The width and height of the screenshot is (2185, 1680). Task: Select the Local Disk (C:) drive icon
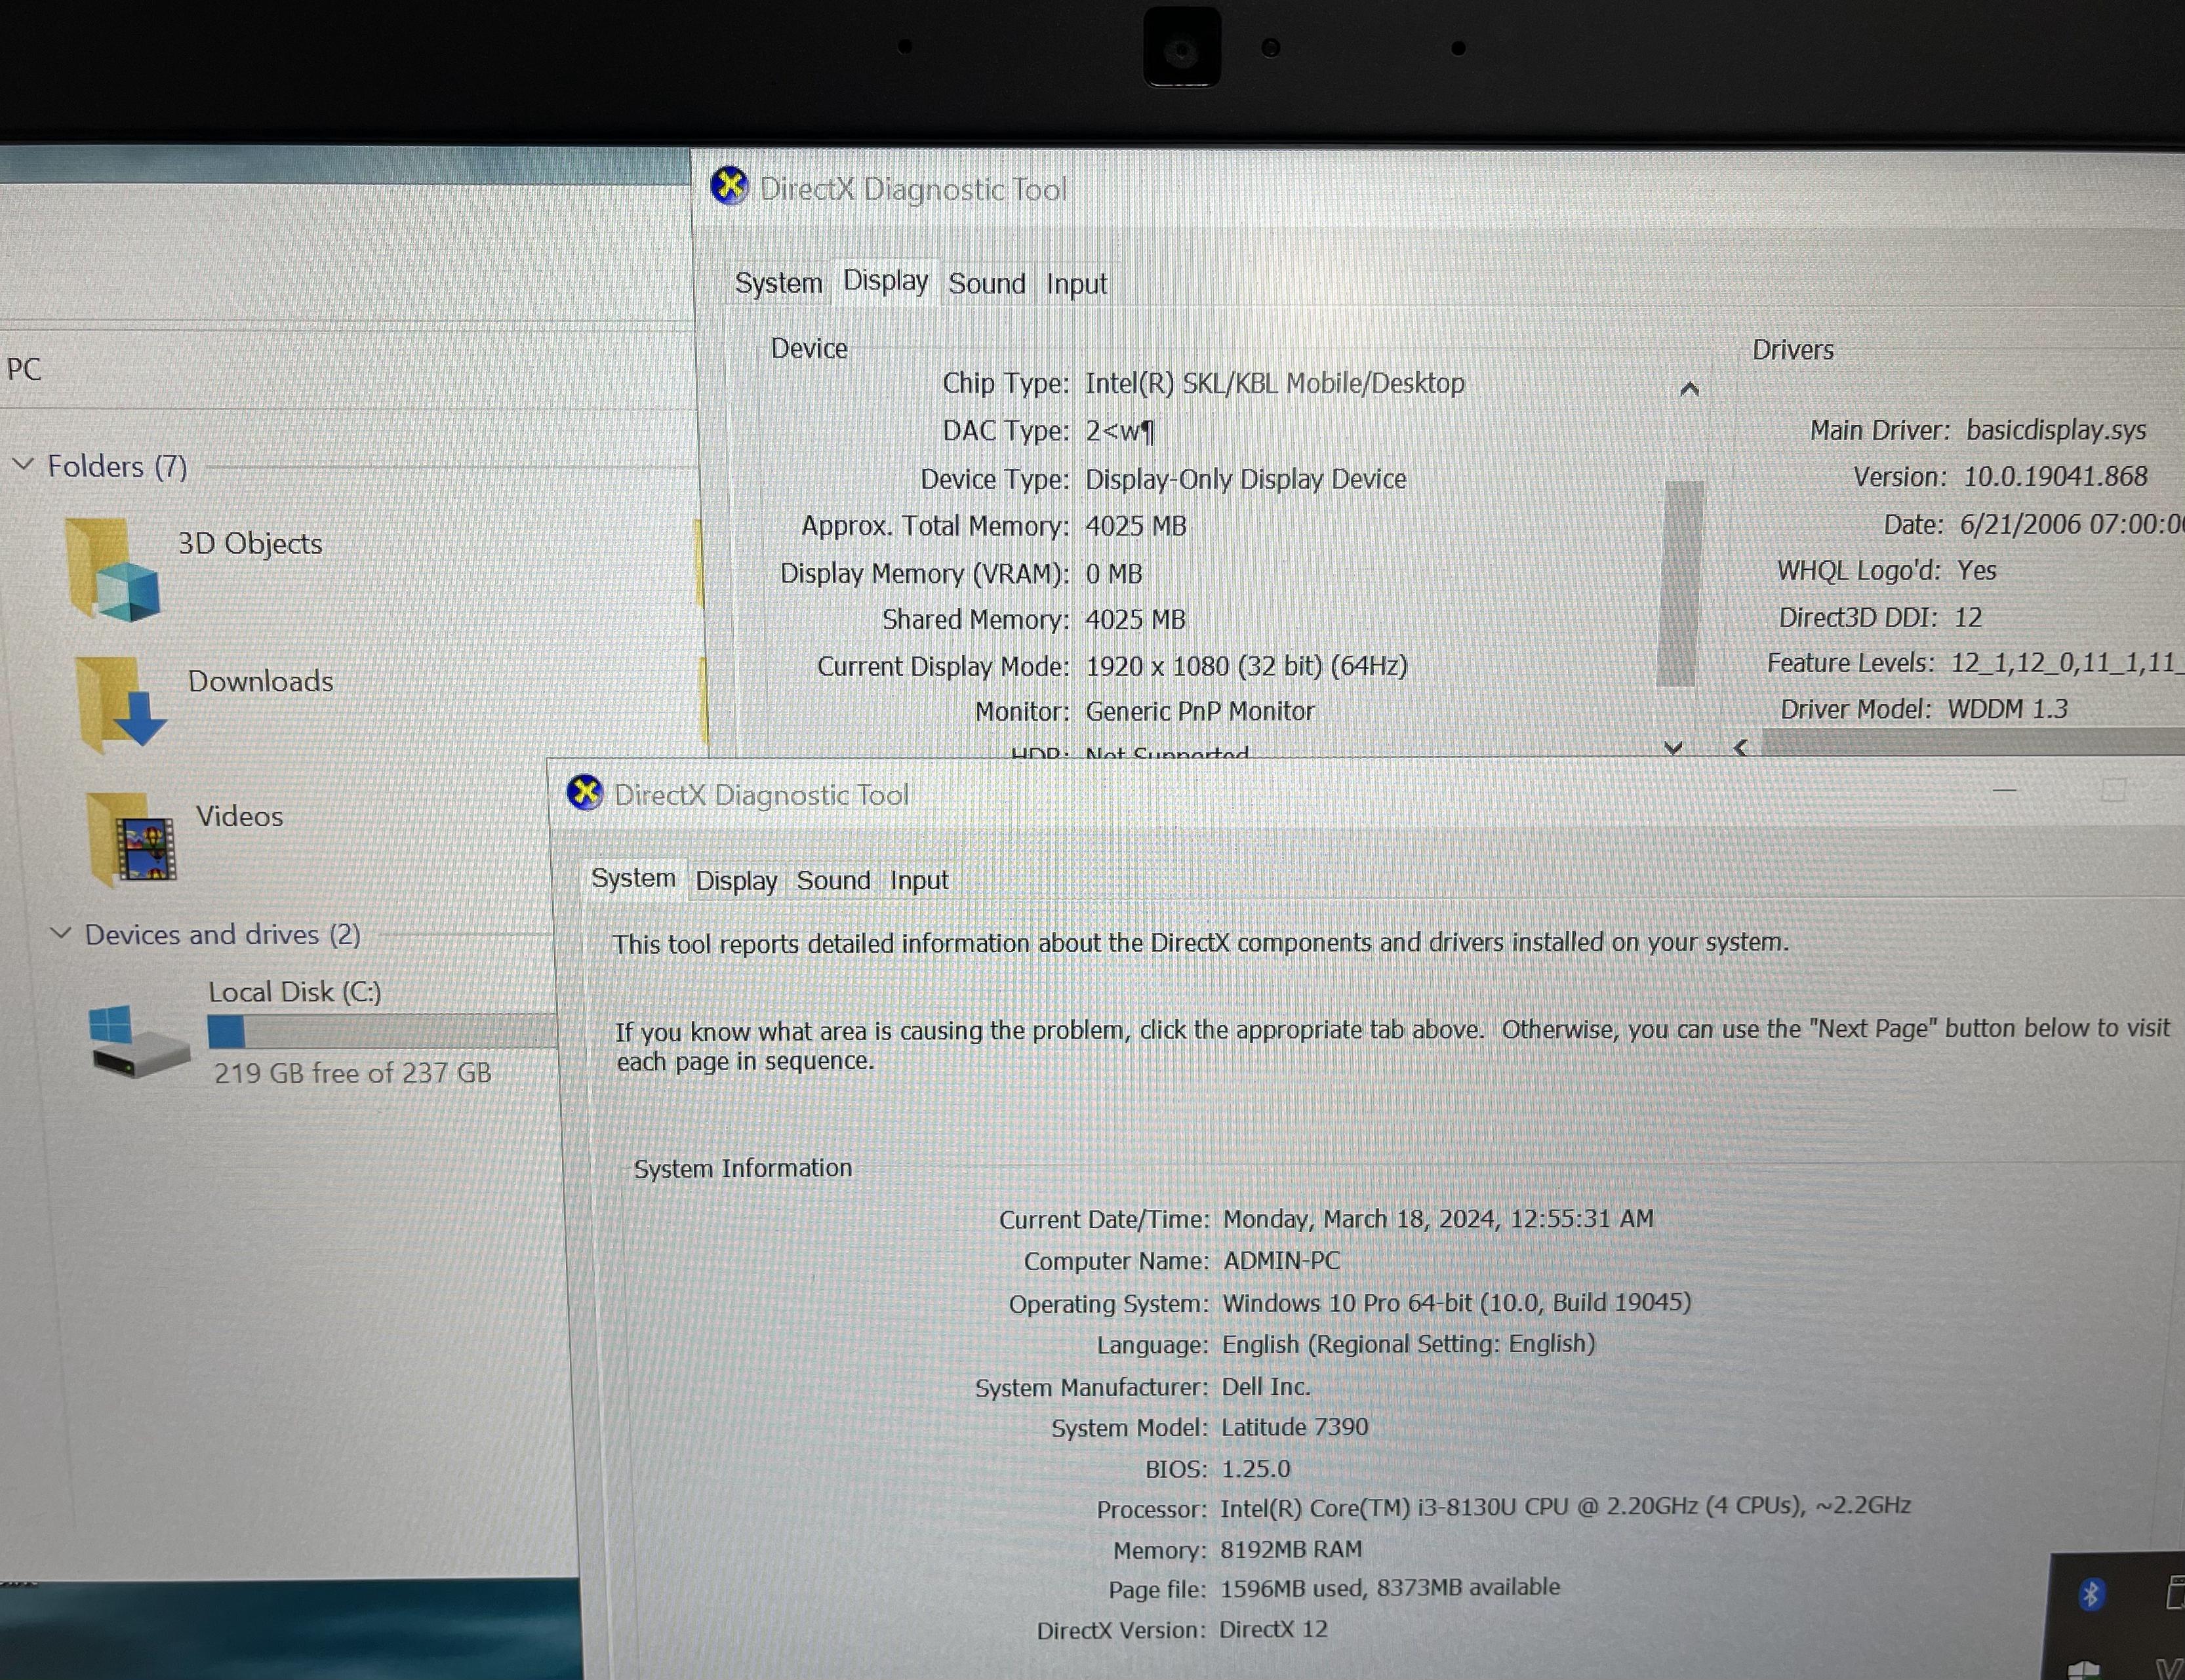point(138,1042)
